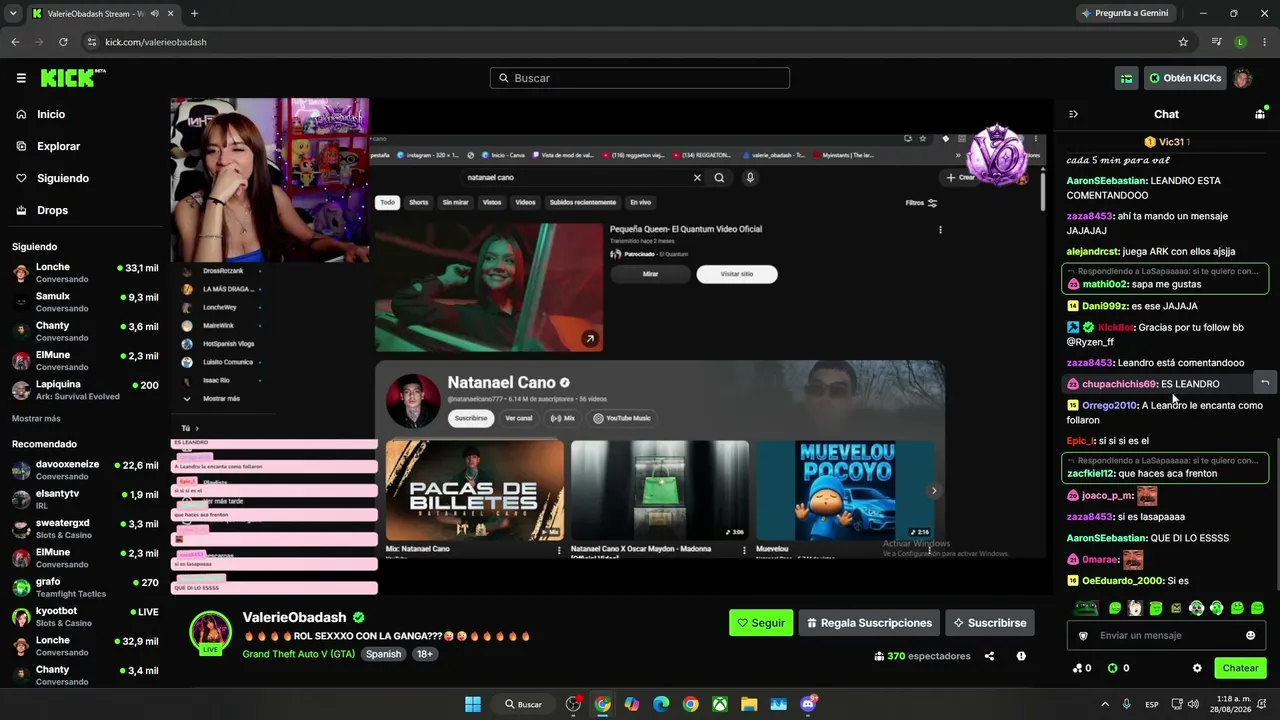Click the Suscribirse button
The height and width of the screenshot is (720, 1280).
pyautogui.click(x=990, y=623)
